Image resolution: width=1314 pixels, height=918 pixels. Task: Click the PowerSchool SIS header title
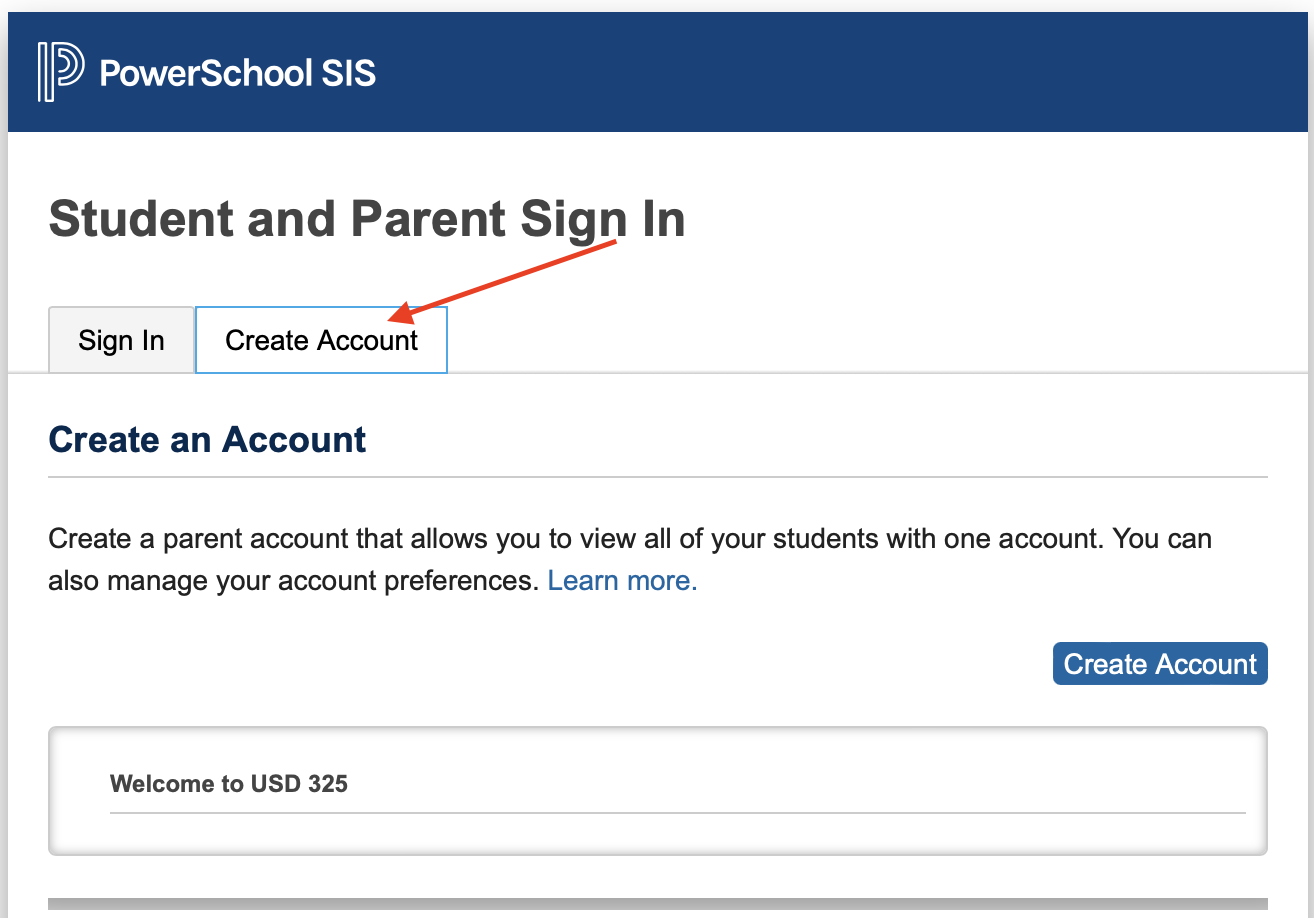point(238,73)
